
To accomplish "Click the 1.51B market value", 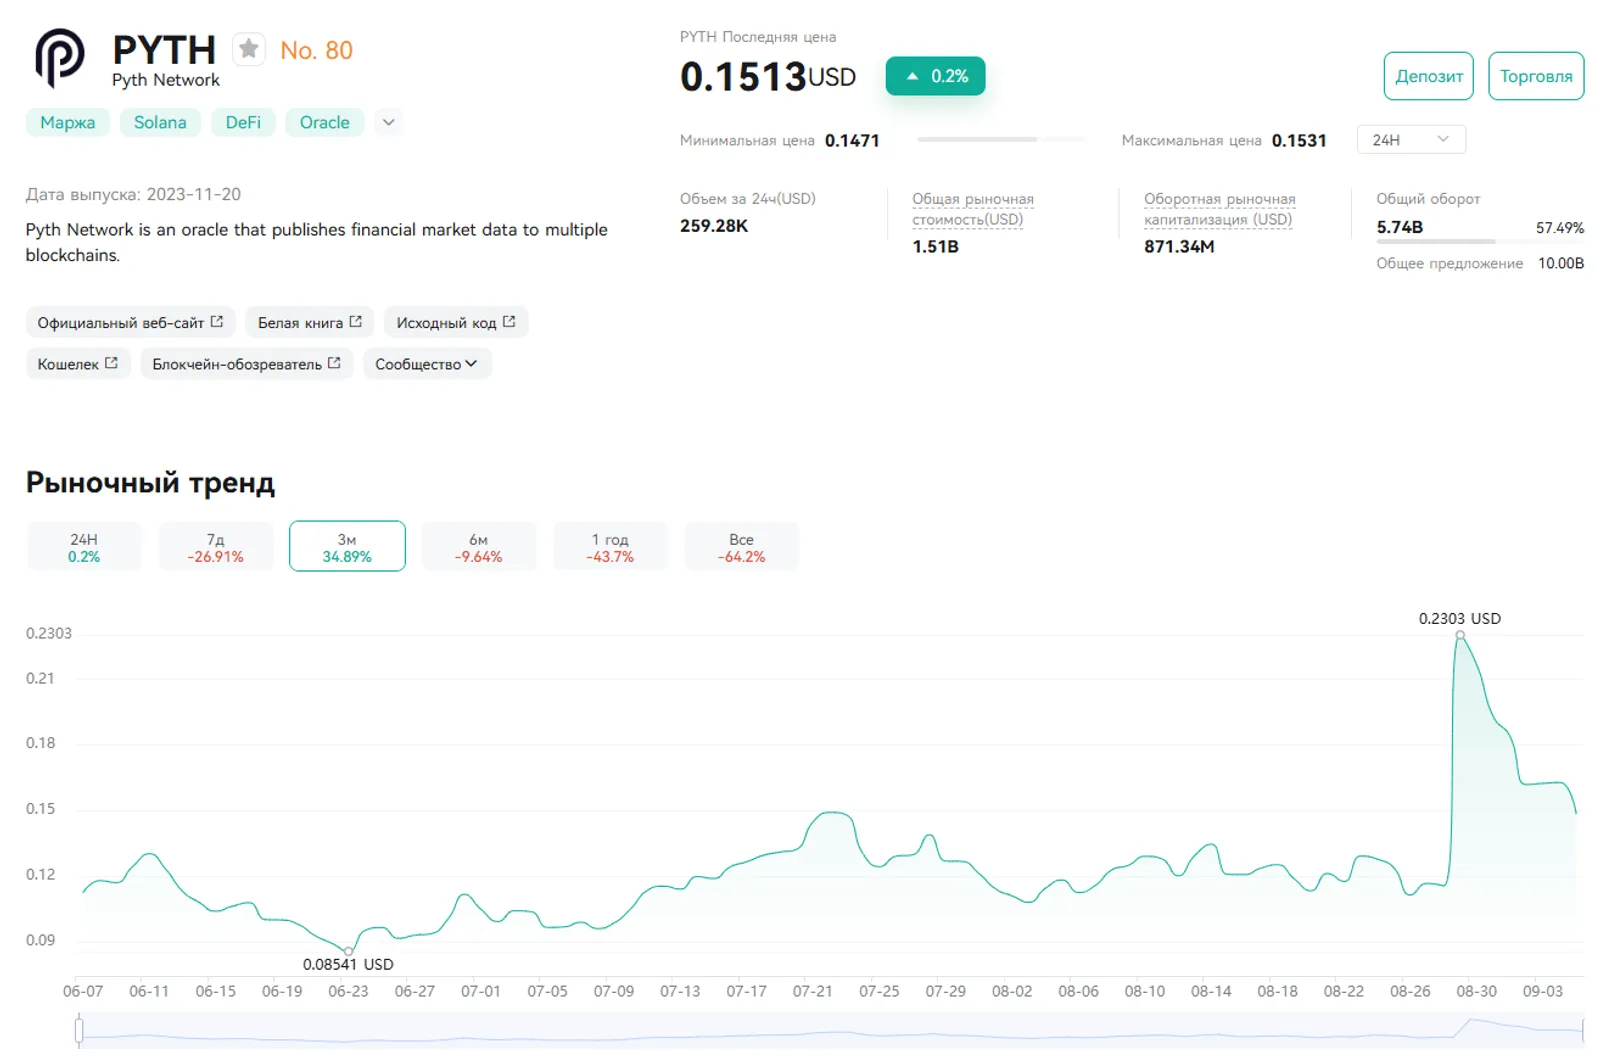I will (935, 246).
